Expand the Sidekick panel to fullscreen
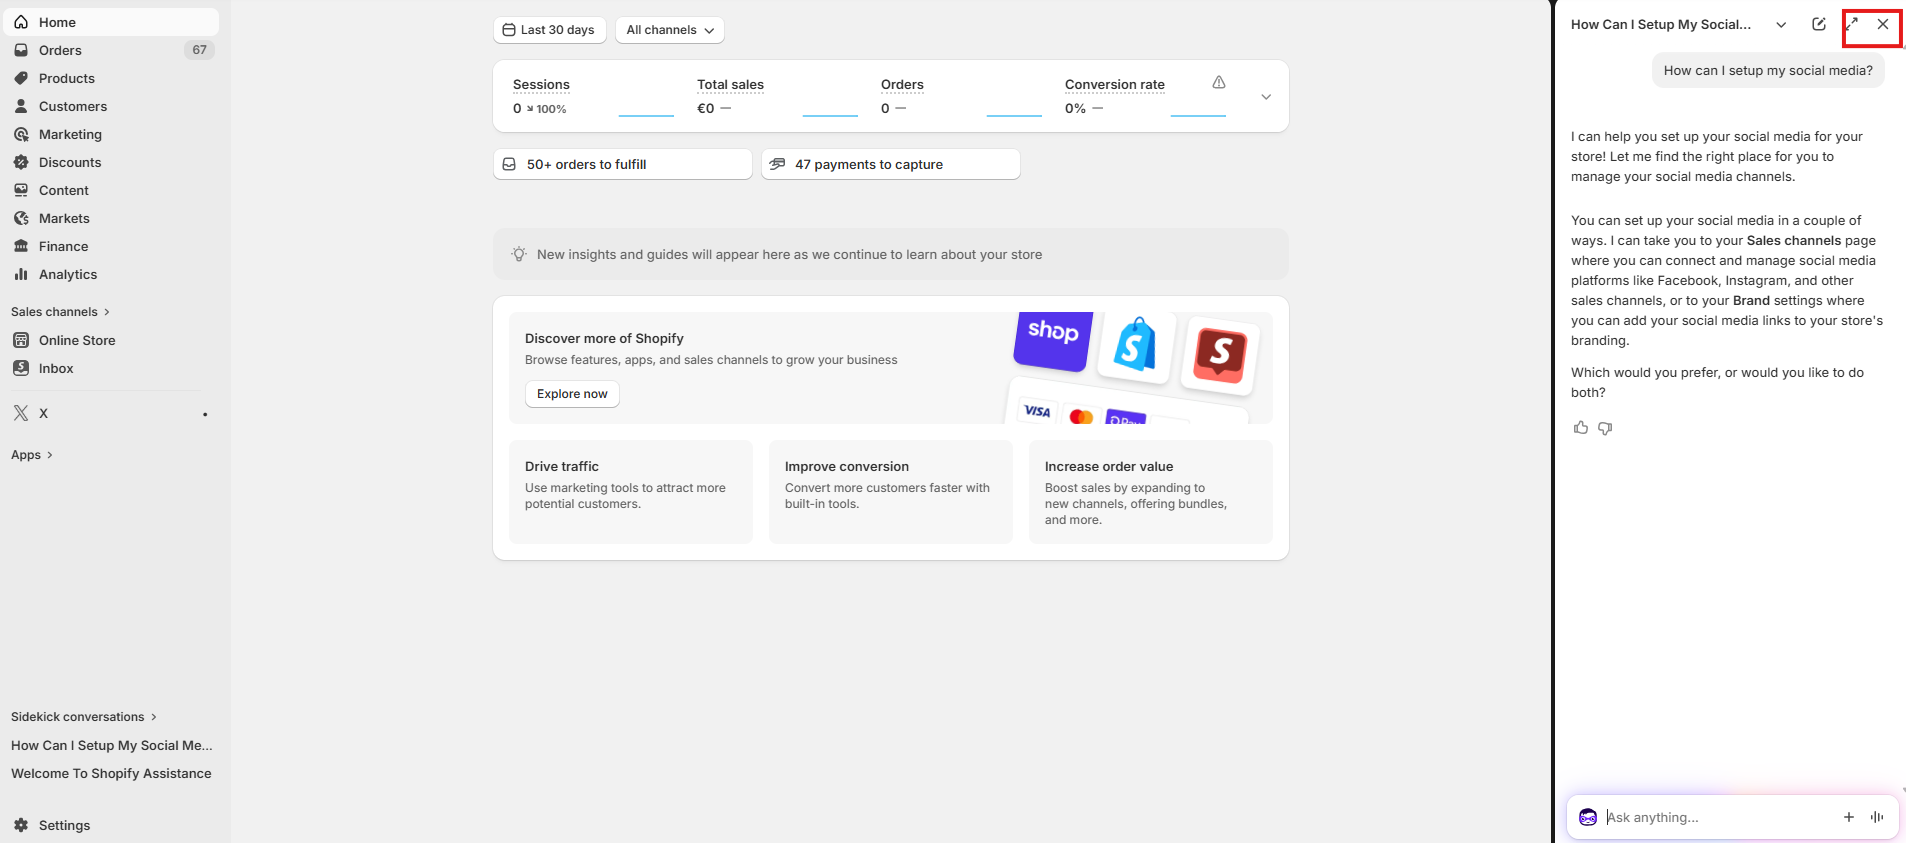The width and height of the screenshot is (1906, 843). [1852, 24]
